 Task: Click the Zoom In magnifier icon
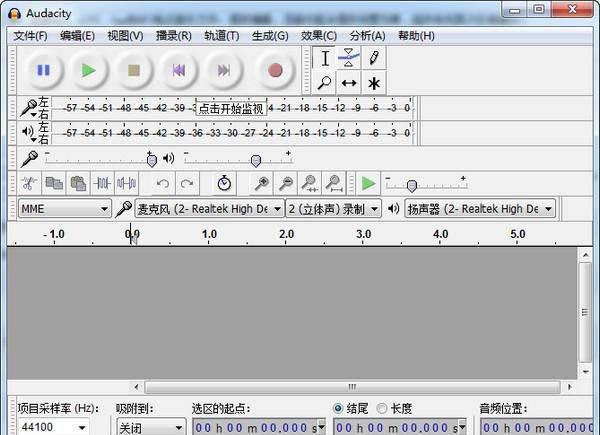click(x=262, y=184)
